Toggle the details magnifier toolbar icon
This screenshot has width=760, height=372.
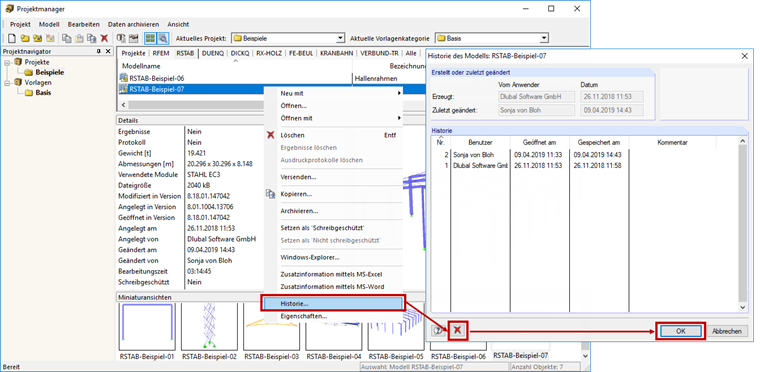163,38
